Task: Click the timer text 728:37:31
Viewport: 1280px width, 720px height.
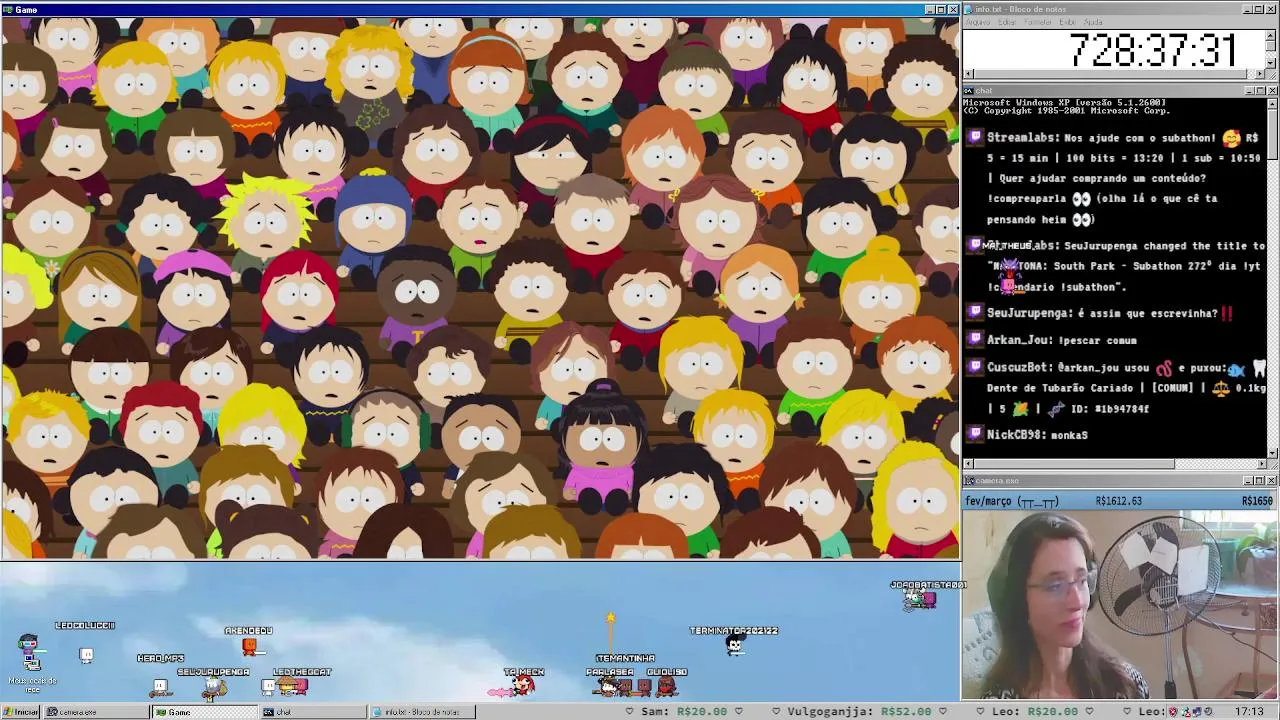Action: [x=1152, y=50]
